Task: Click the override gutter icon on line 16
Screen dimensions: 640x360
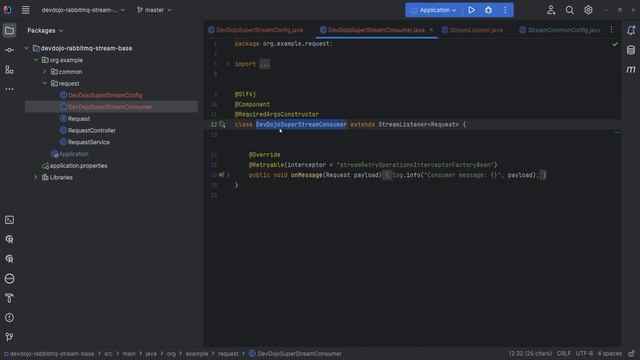Action: pyautogui.click(x=221, y=175)
